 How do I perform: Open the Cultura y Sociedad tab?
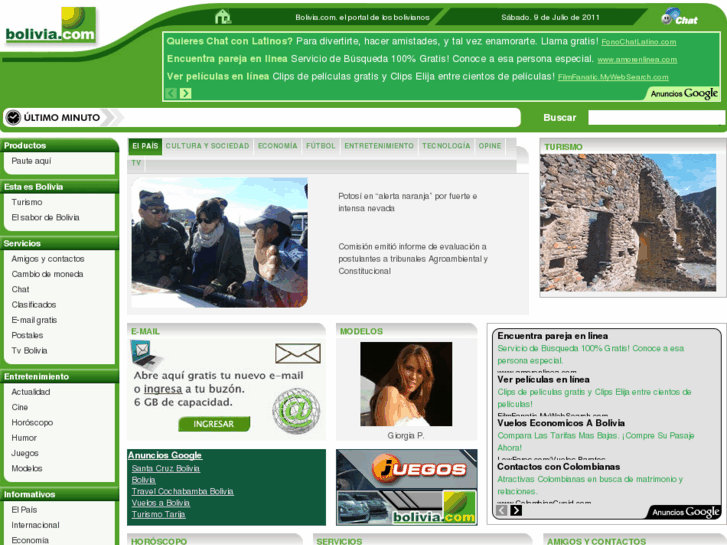tap(207, 146)
